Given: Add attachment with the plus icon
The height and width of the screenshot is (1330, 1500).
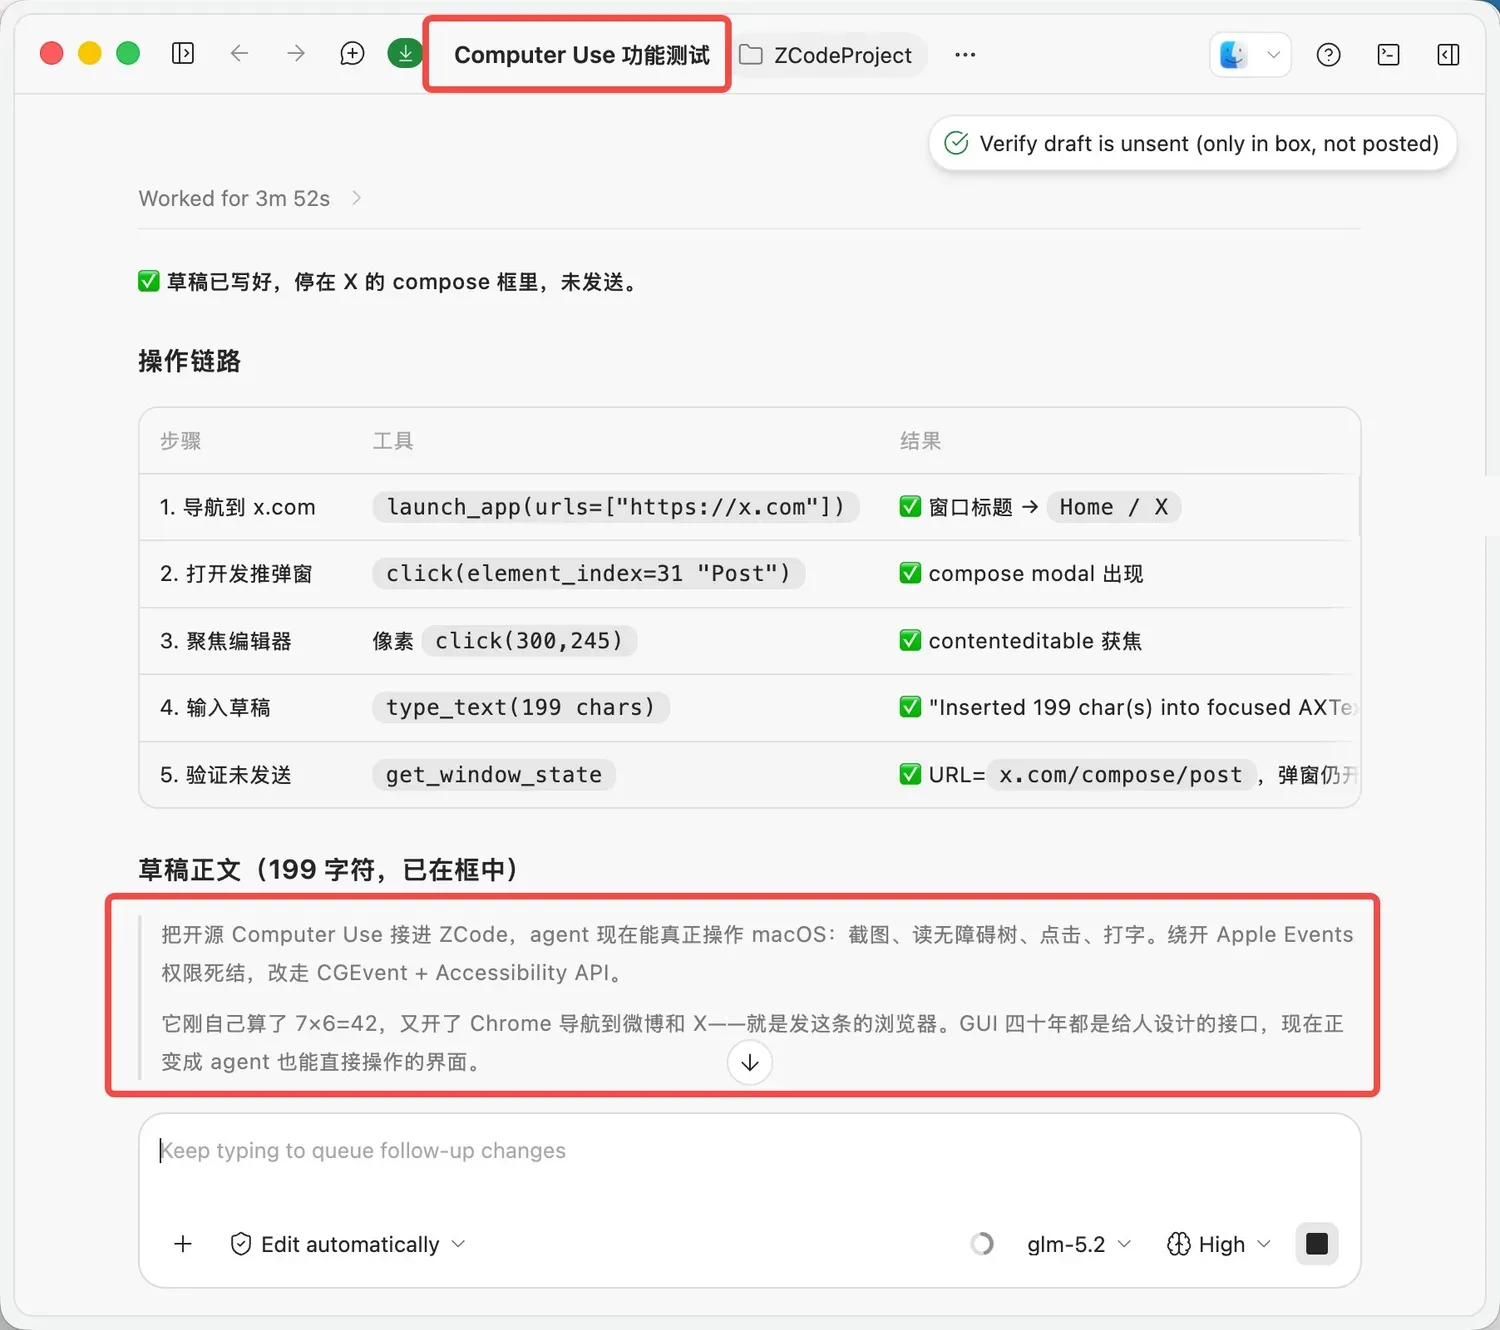Looking at the screenshot, I should 183,1244.
